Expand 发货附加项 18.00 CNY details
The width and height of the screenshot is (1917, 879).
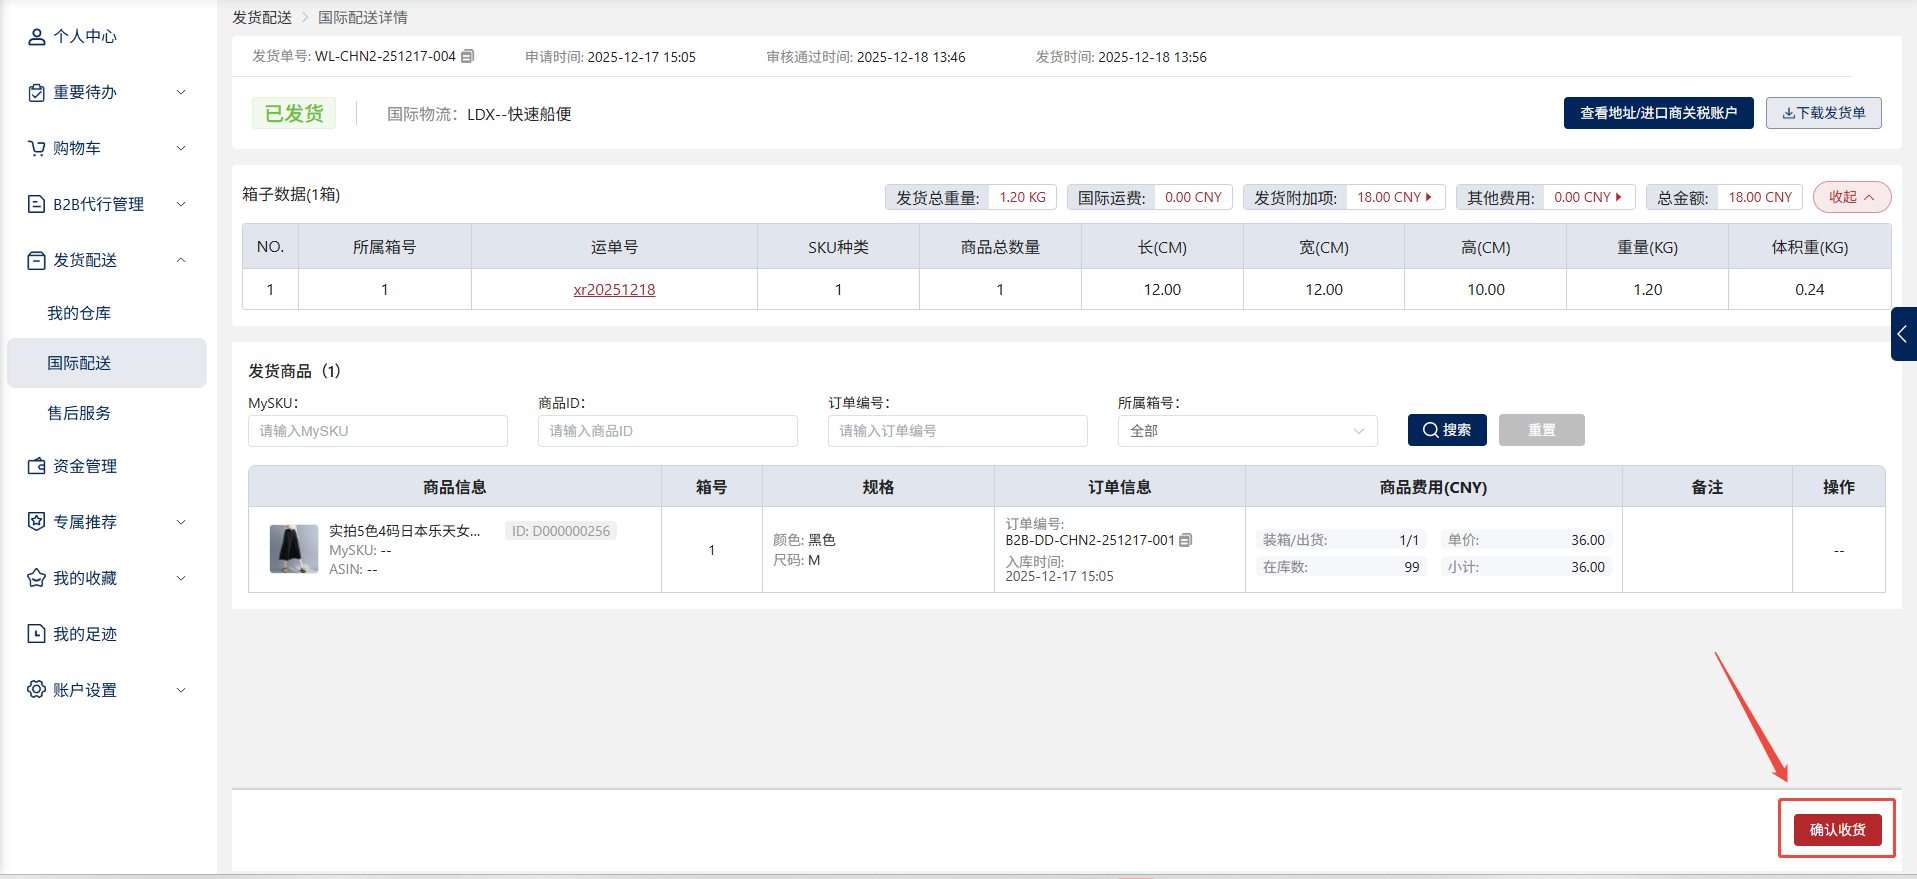click(1395, 198)
